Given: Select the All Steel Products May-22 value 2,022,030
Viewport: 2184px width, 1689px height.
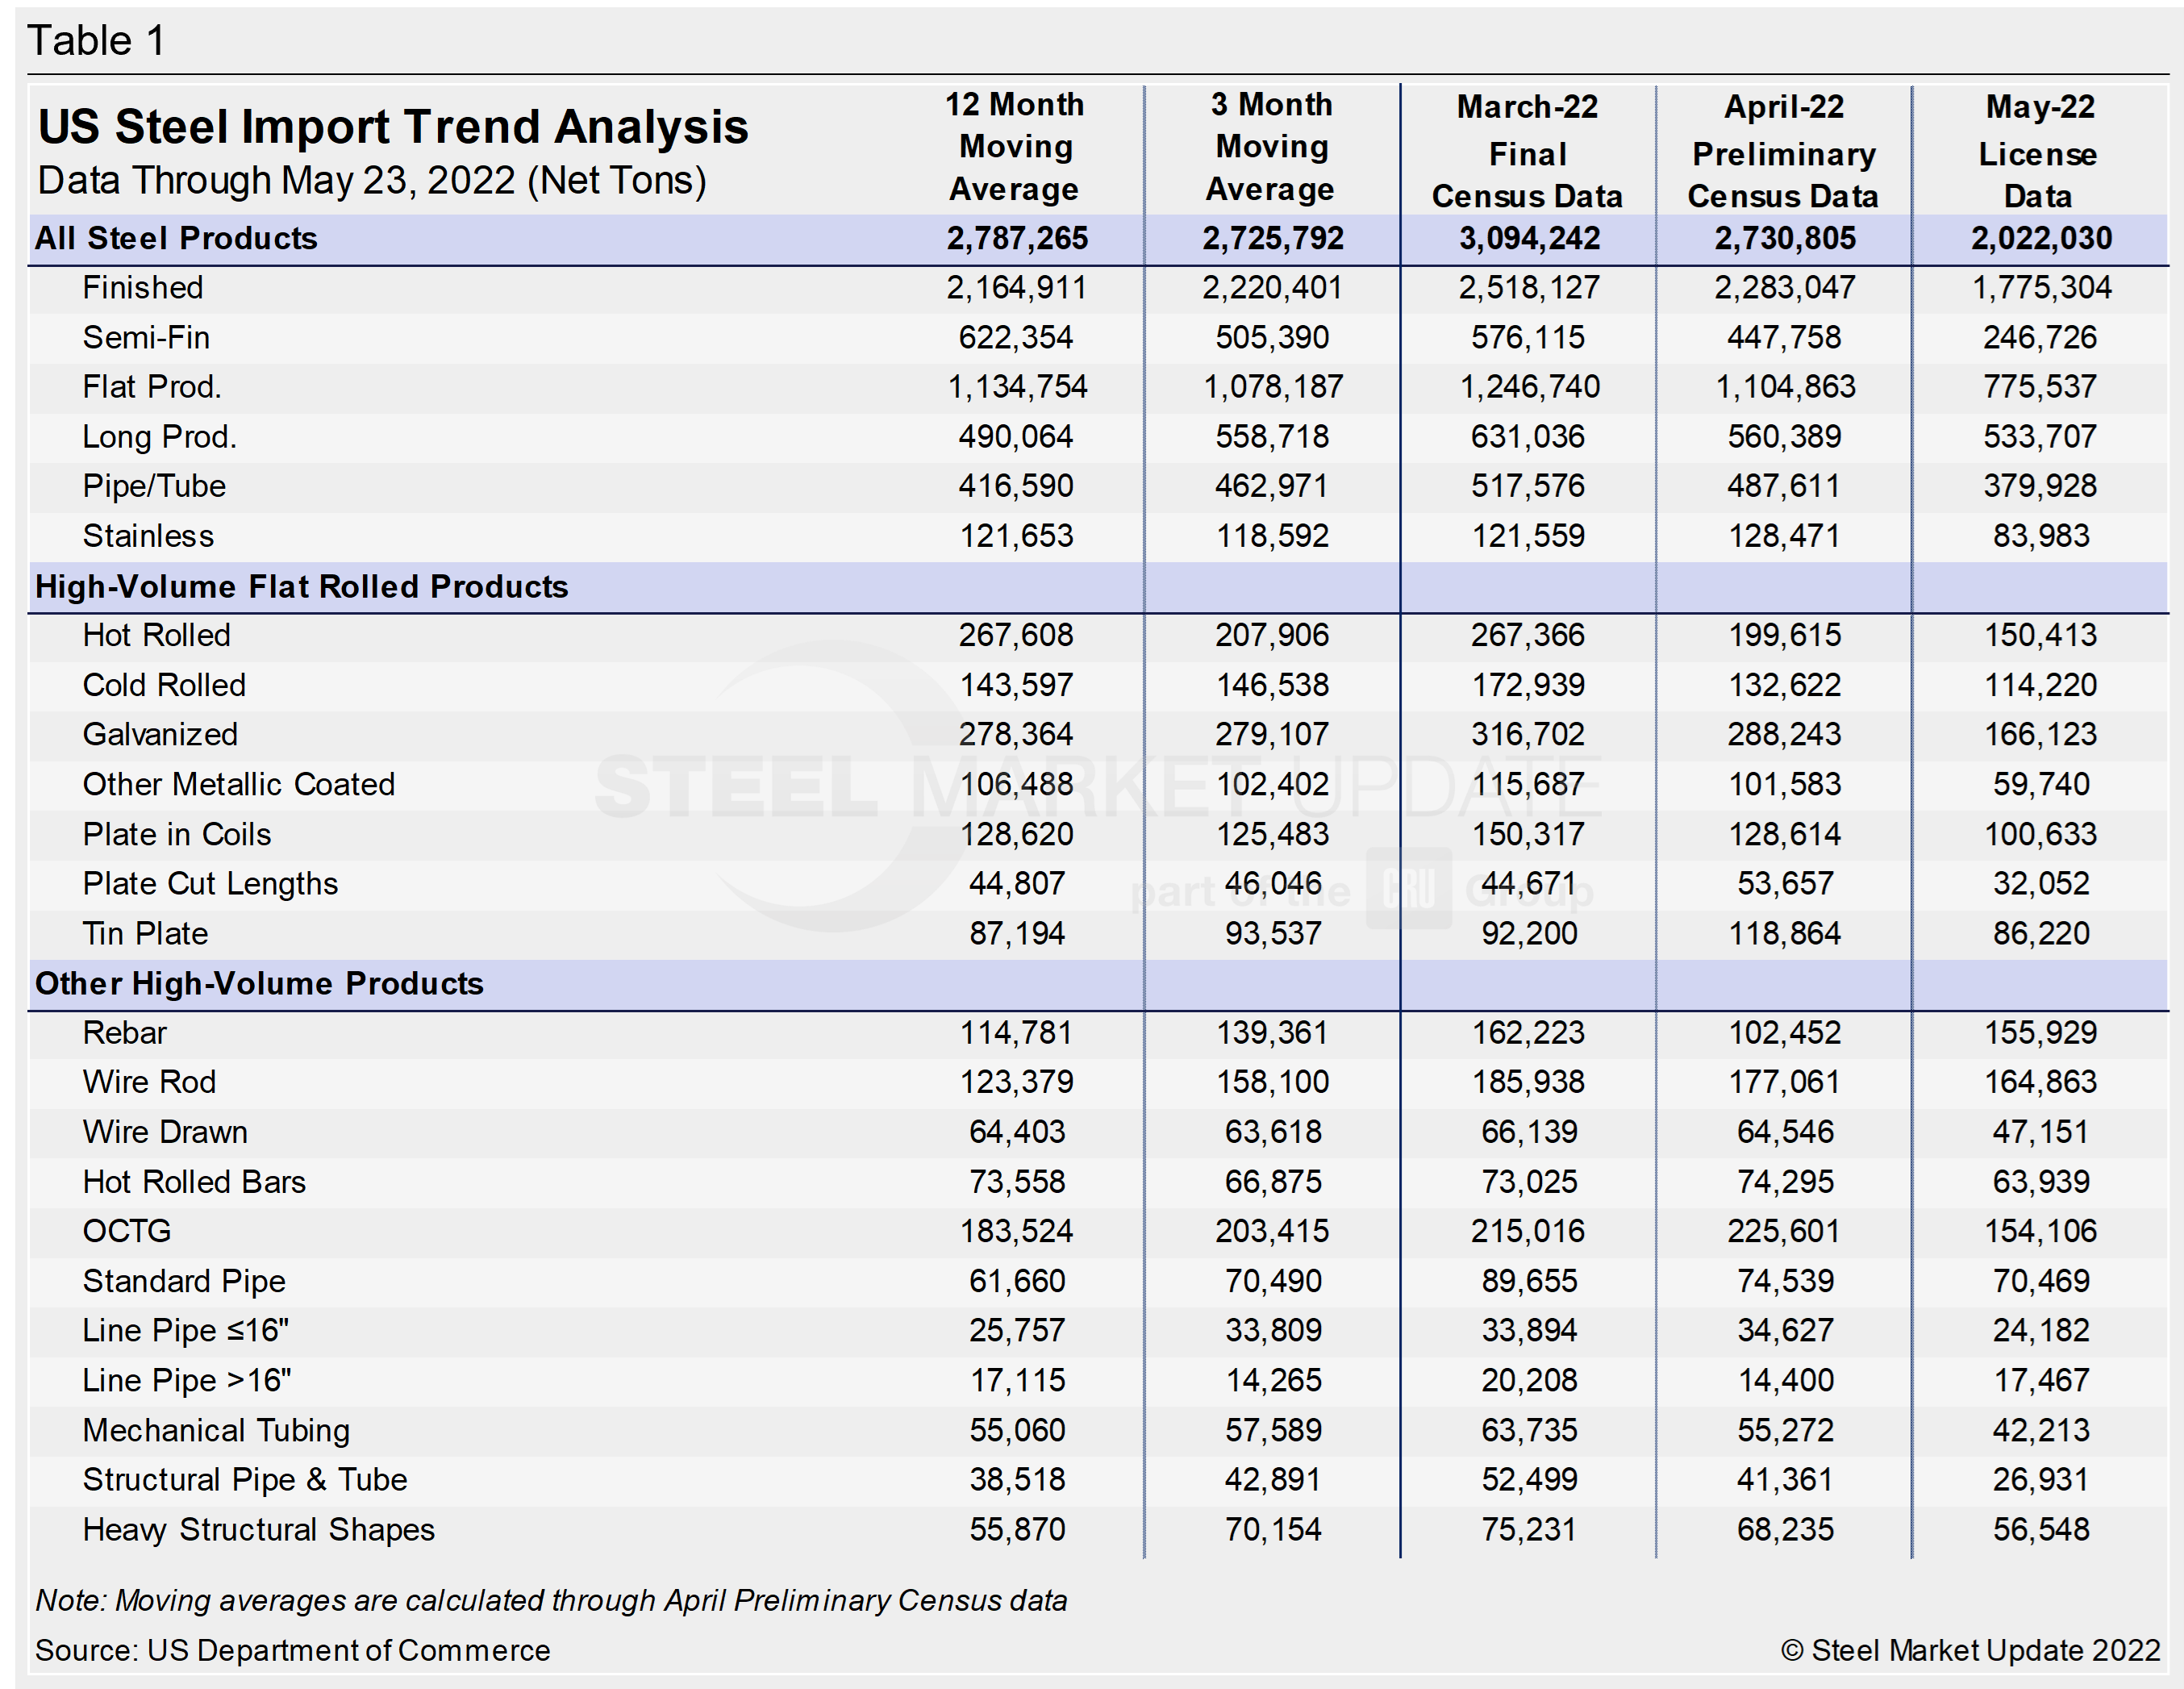Looking at the screenshot, I should point(2041,239).
